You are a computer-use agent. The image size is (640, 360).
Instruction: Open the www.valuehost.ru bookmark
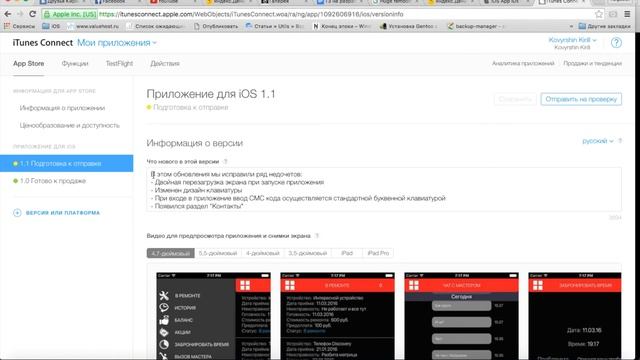pos(93,26)
